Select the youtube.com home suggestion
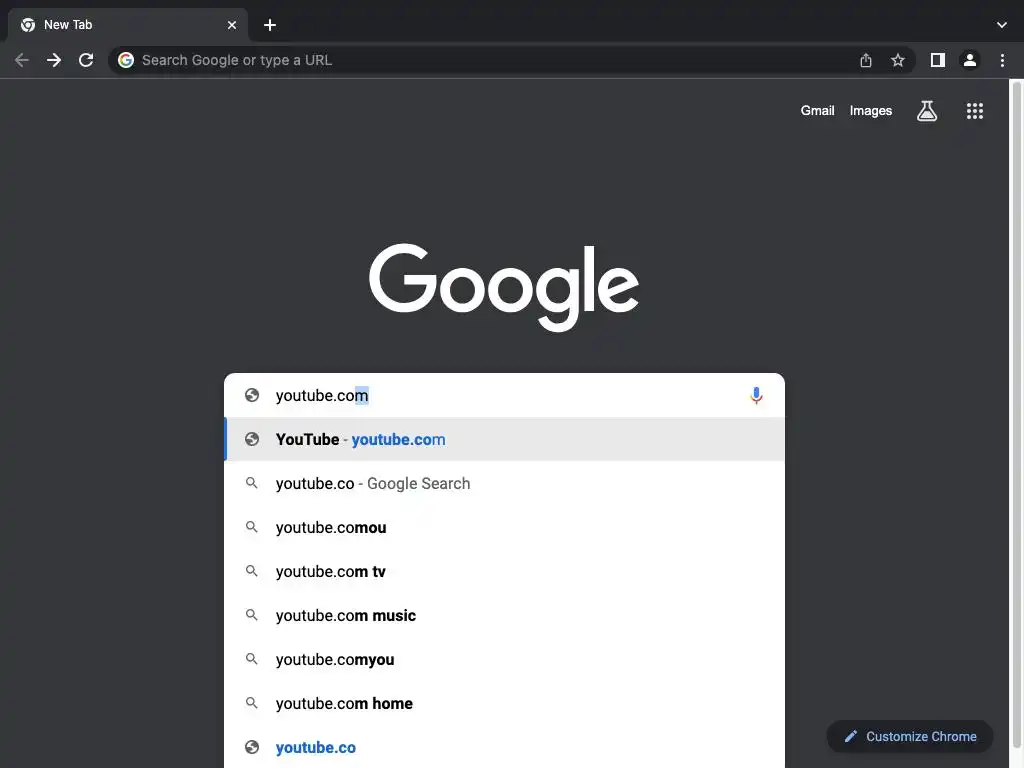This screenshot has width=1024, height=768. (504, 703)
